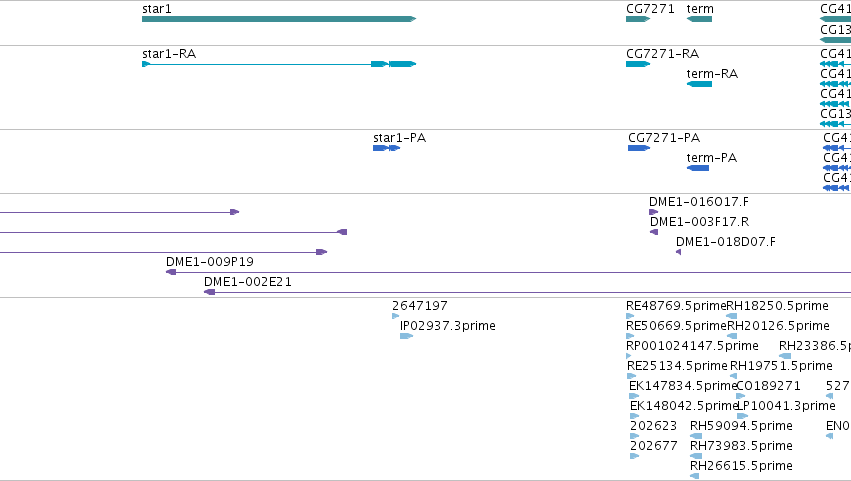Click the DME1-018D07.F marker
Screen dimensions: 851x481
(x=678, y=252)
